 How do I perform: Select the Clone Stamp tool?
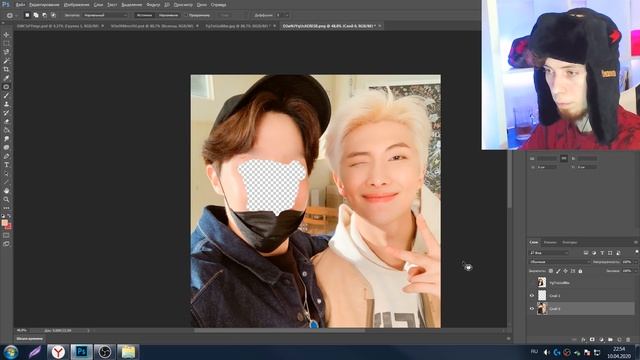tap(6, 104)
